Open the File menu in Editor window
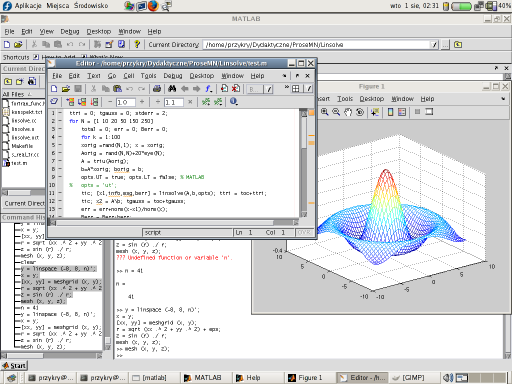This screenshot has width=512, height=384. tap(57, 76)
